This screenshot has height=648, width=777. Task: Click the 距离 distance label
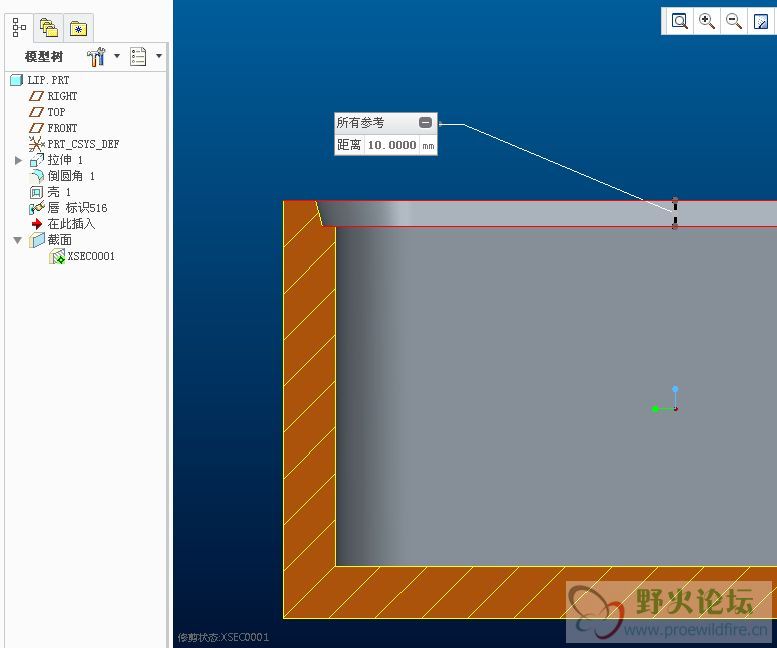(349, 145)
